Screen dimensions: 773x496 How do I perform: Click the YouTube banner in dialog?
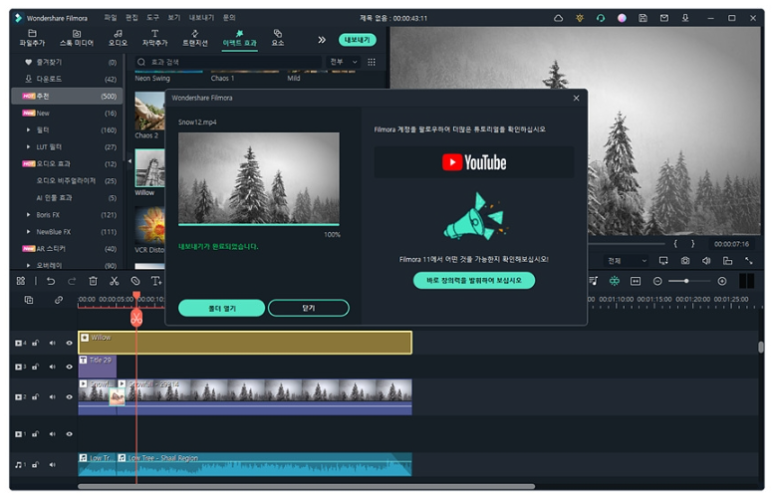tap(474, 162)
